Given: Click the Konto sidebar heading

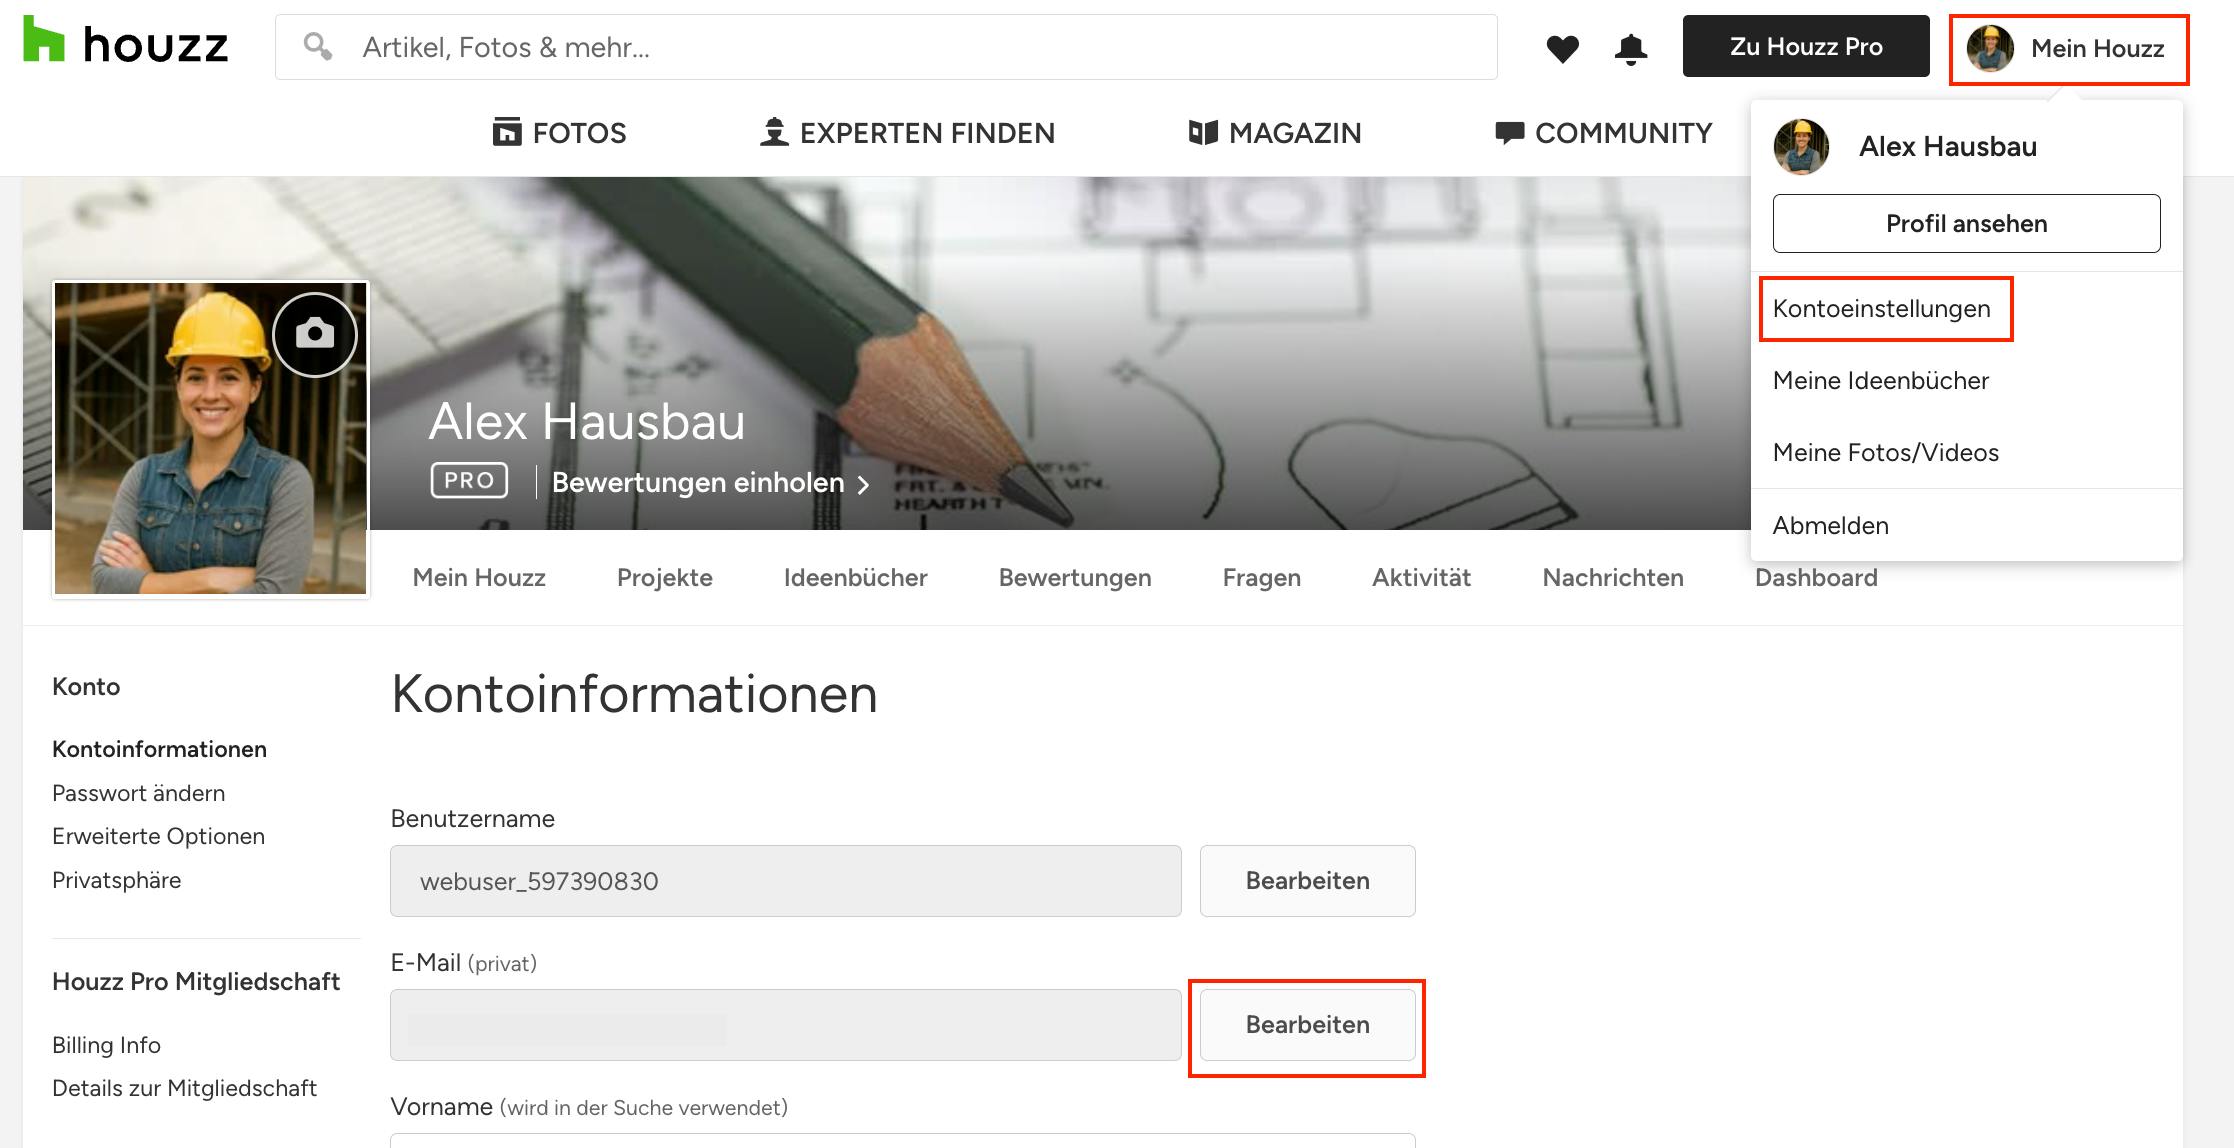Looking at the screenshot, I should 86,686.
